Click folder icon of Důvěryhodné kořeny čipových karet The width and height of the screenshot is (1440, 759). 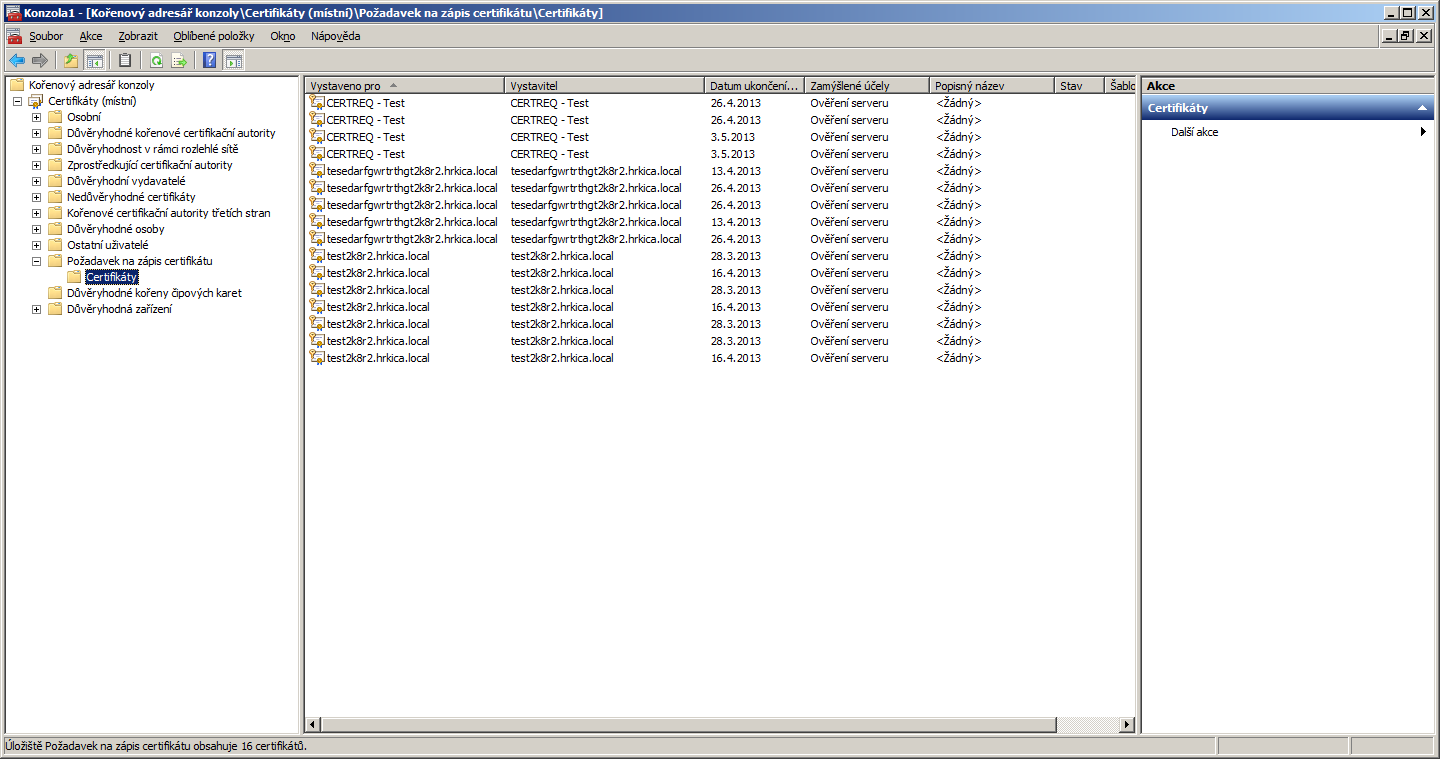55,293
